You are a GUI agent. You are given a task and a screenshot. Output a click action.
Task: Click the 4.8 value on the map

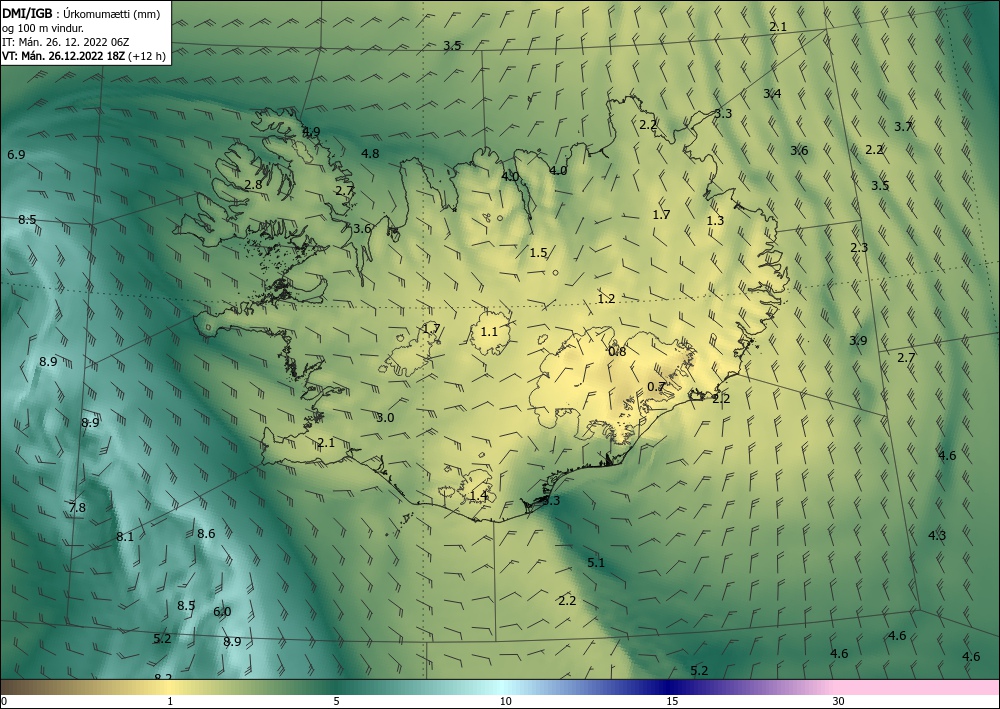[370, 154]
